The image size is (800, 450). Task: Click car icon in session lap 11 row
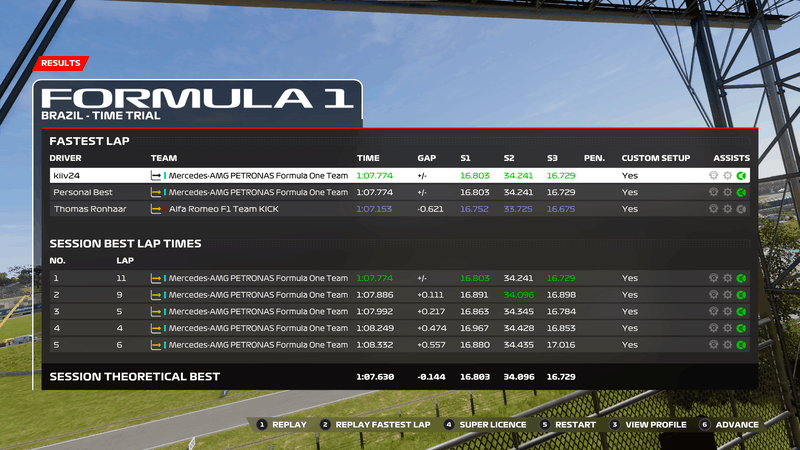coord(156,278)
